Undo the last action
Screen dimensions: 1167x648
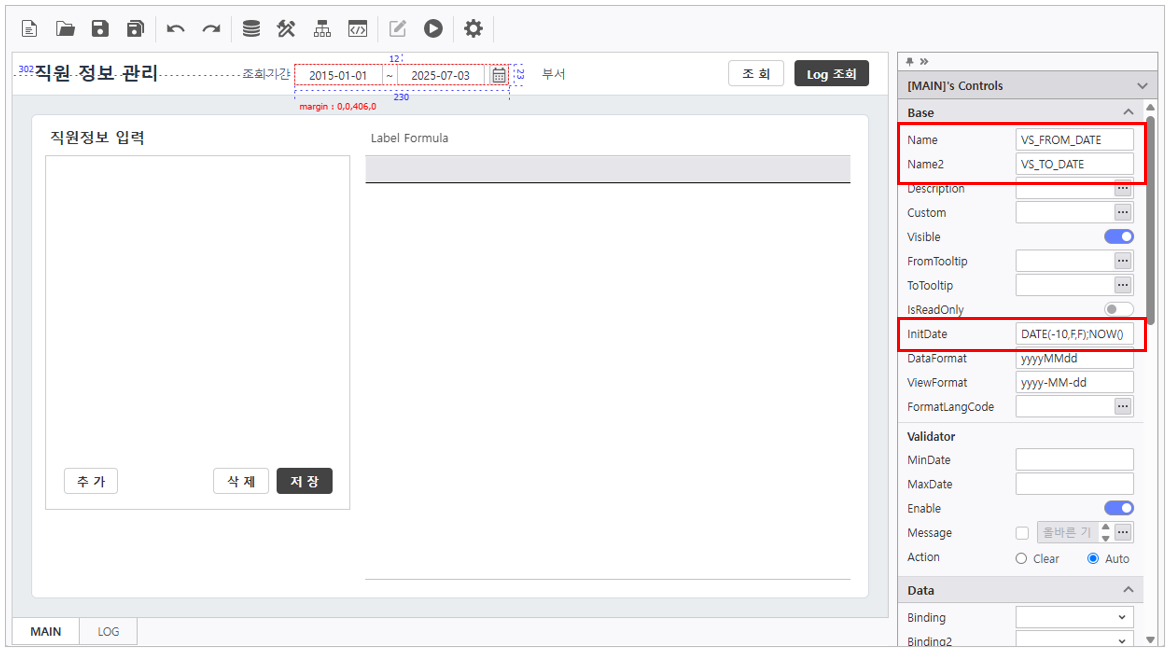(x=176, y=29)
